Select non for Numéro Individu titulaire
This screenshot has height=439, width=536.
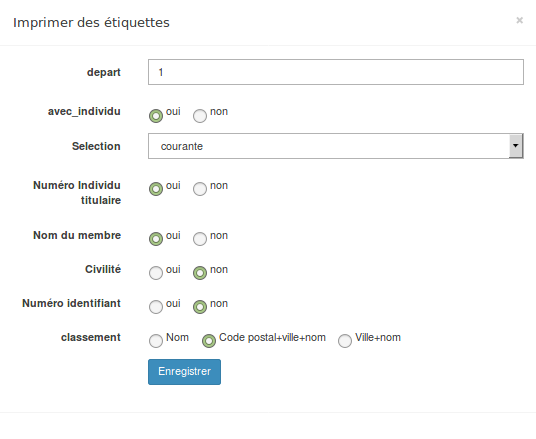click(200, 189)
